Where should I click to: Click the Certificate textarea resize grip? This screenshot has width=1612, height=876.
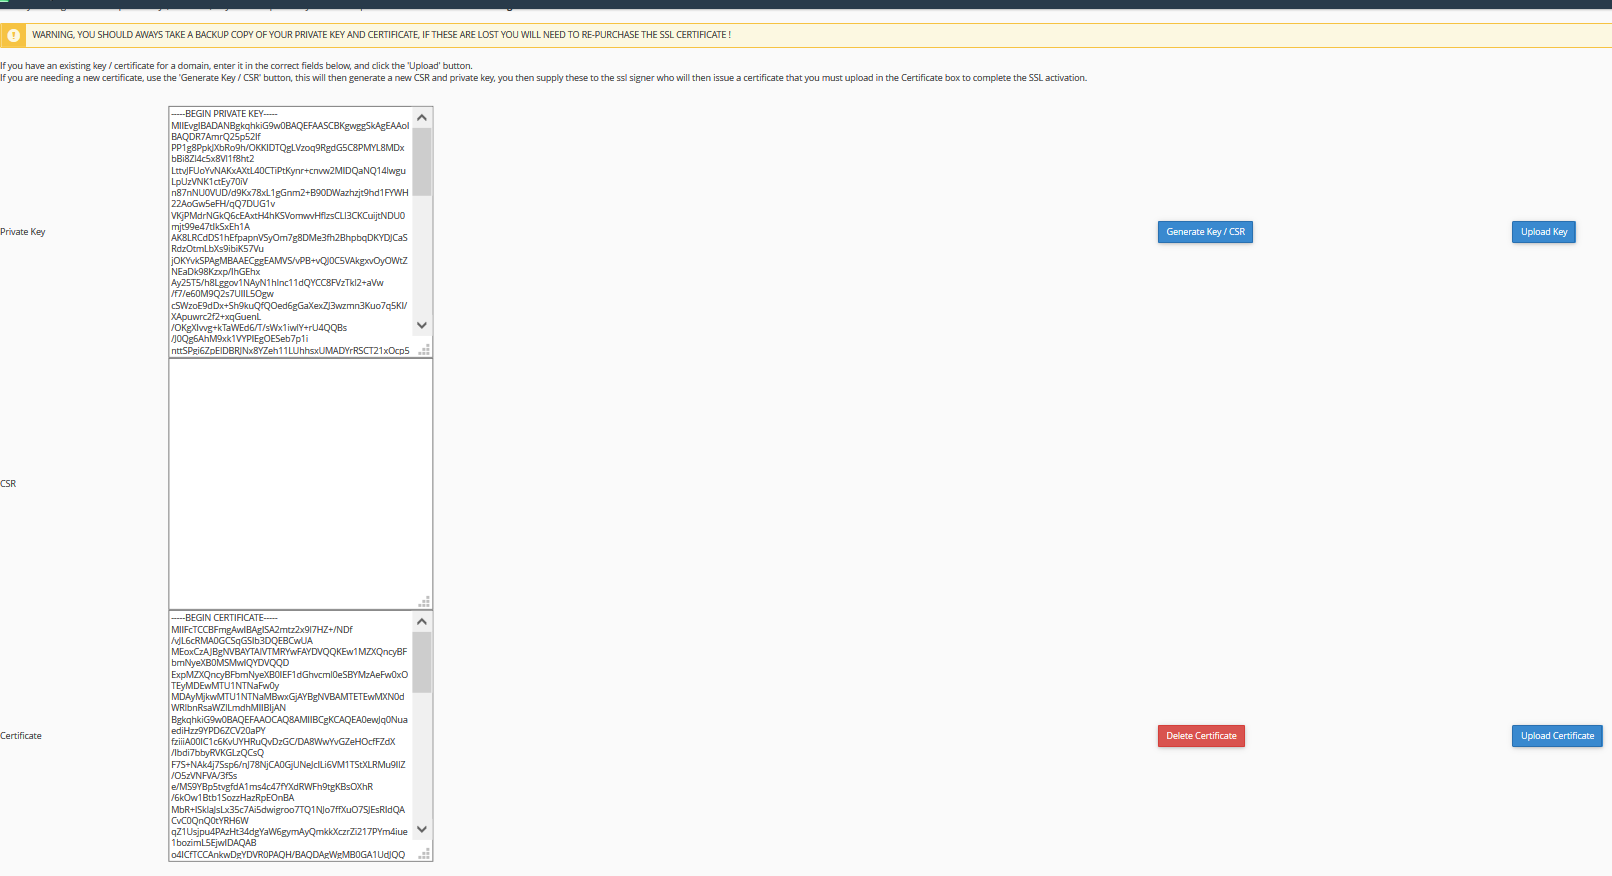pos(424,854)
